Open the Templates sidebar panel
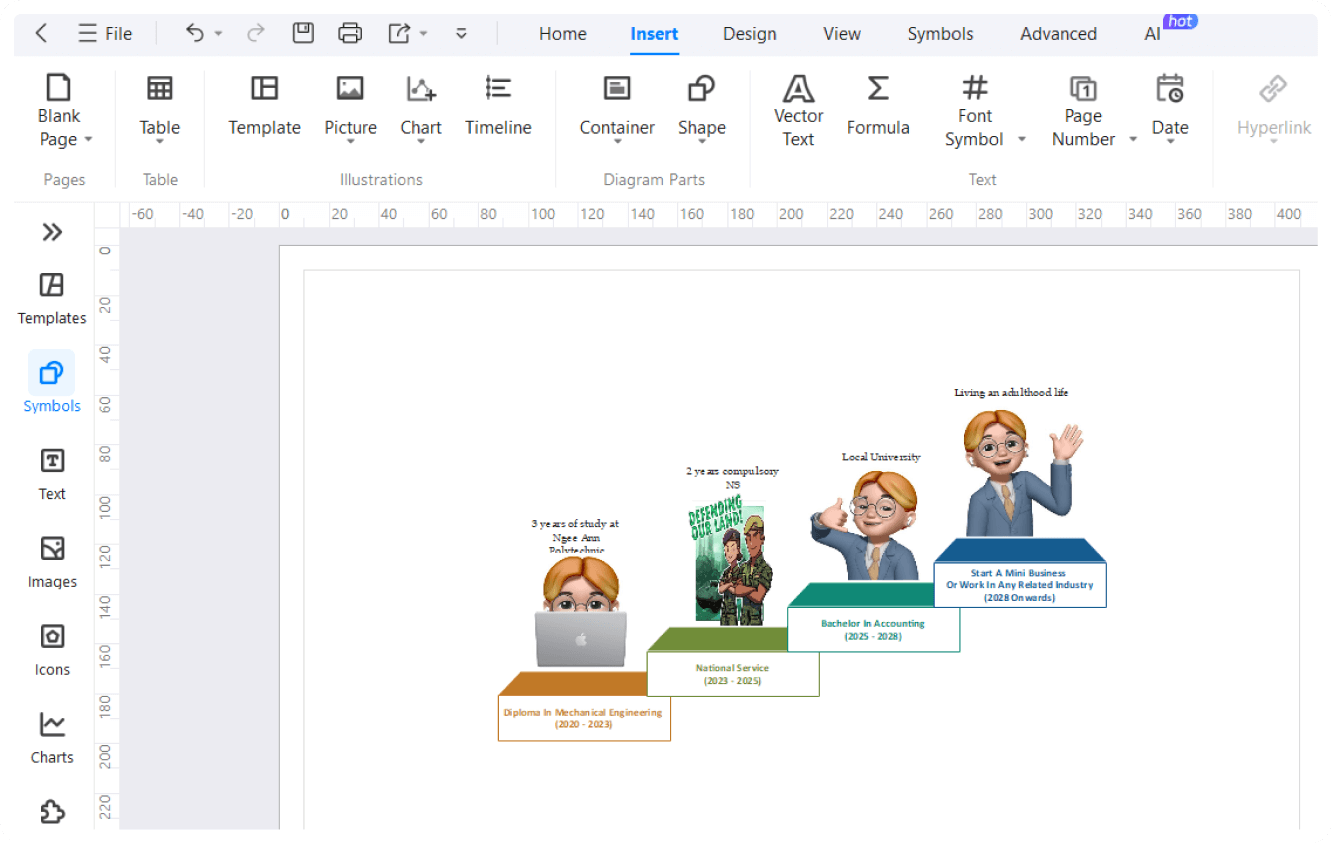Screen dimensions: 1332x844 (x=52, y=298)
